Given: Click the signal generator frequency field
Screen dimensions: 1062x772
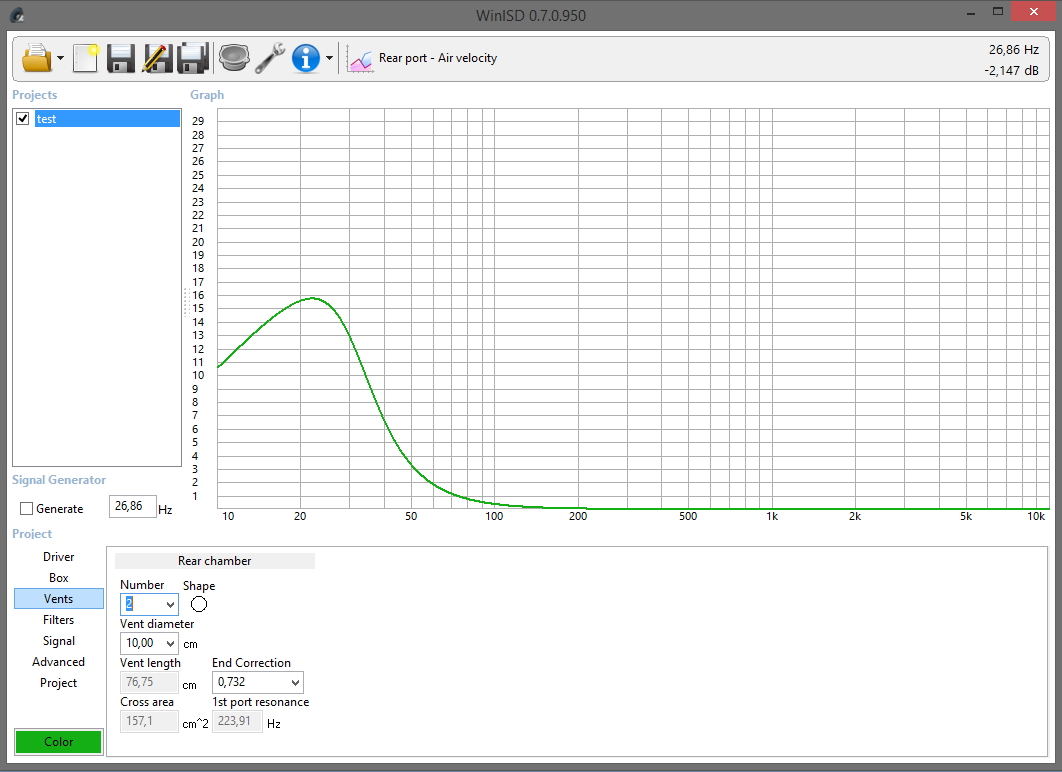Looking at the screenshot, I should coord(133,507).
